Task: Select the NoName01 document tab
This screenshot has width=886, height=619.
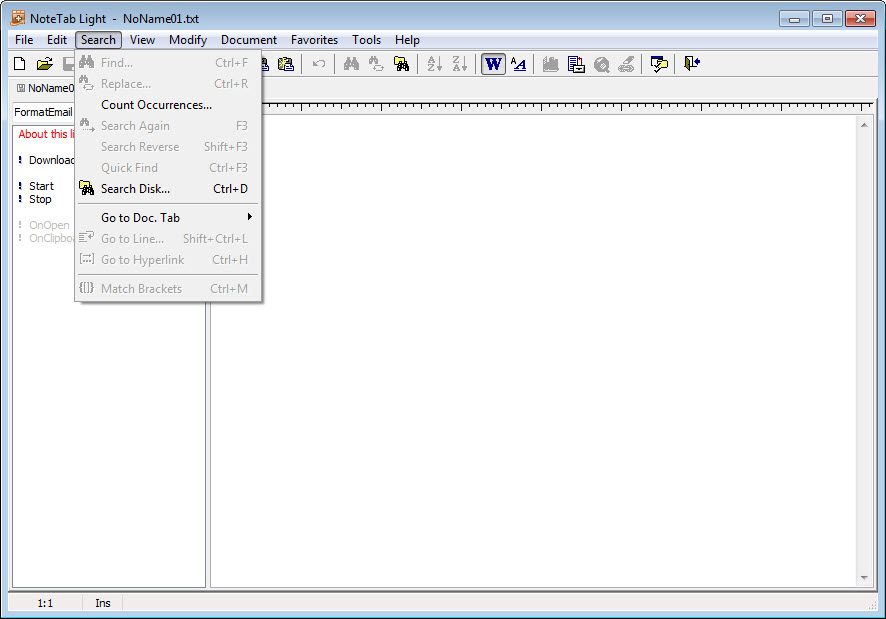Action: click(x=45, y=88)
